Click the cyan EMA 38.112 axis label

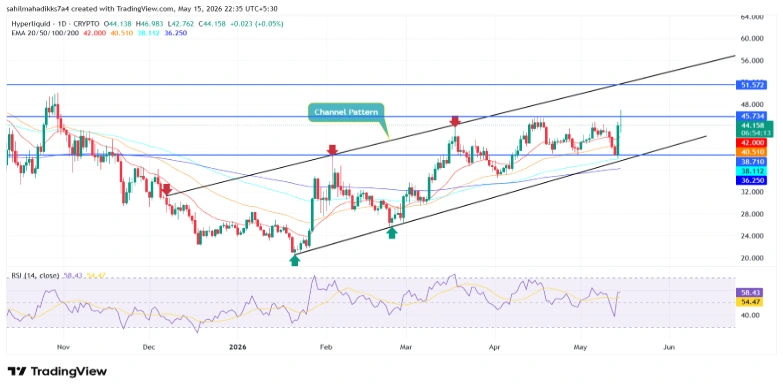point(751,171)
